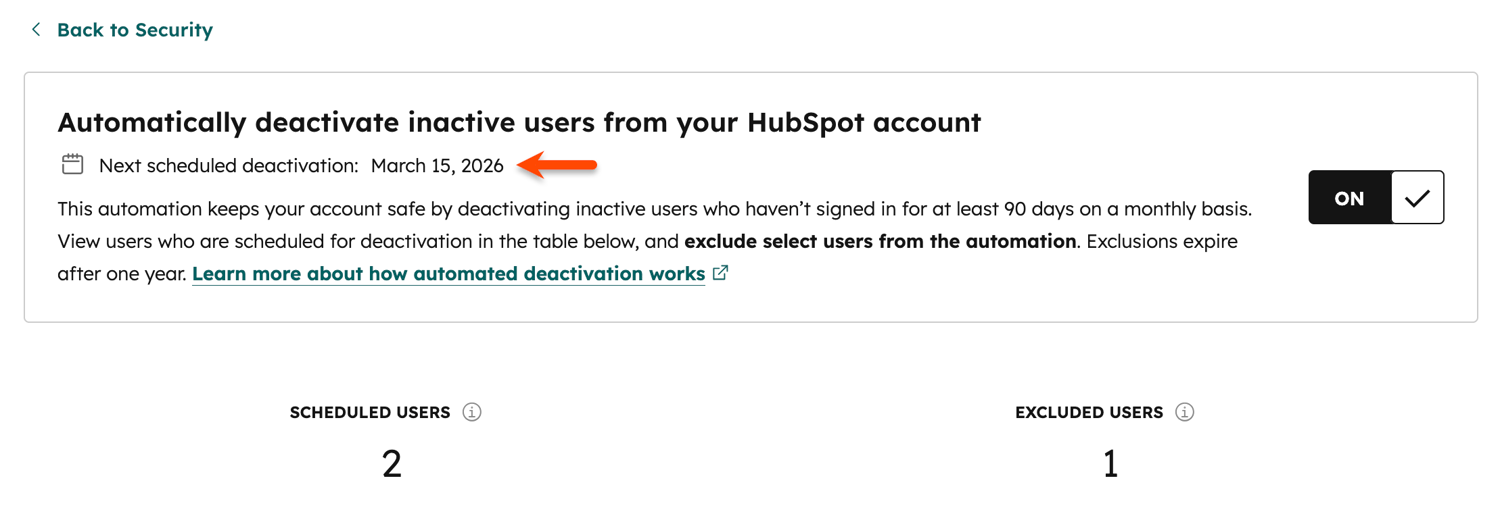This screenshot has width=1500, height=516.
Task: Select the March 15, 2026 date text
Action: coord(437,166)
